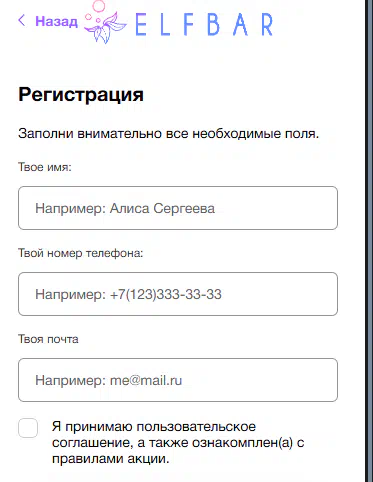Click the Например: me@mail.ru placeholder text
The image size is (373, 482).
(109, 380)
